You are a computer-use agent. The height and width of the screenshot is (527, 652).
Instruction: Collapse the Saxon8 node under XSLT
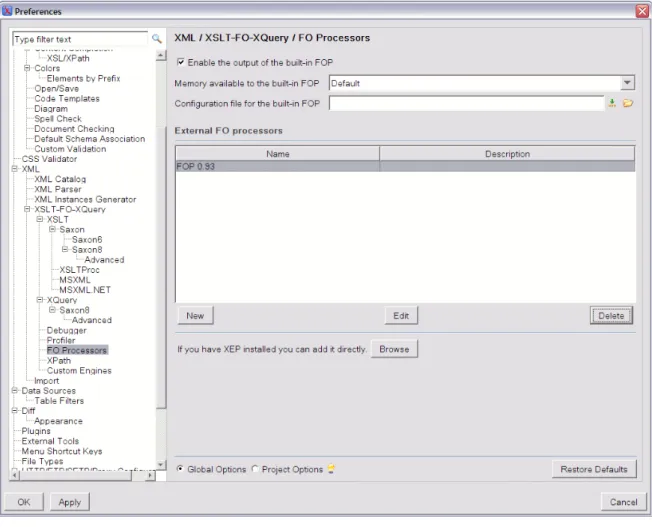64,250
